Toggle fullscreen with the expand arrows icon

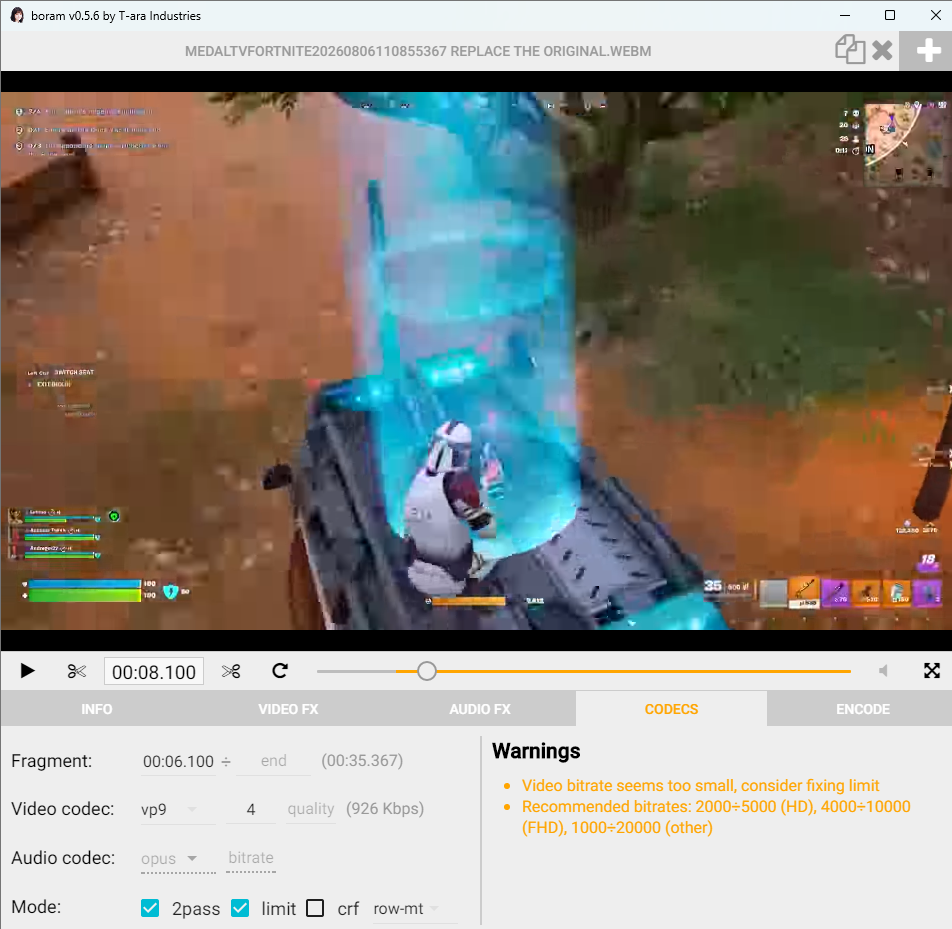click(x=931, y=671)
